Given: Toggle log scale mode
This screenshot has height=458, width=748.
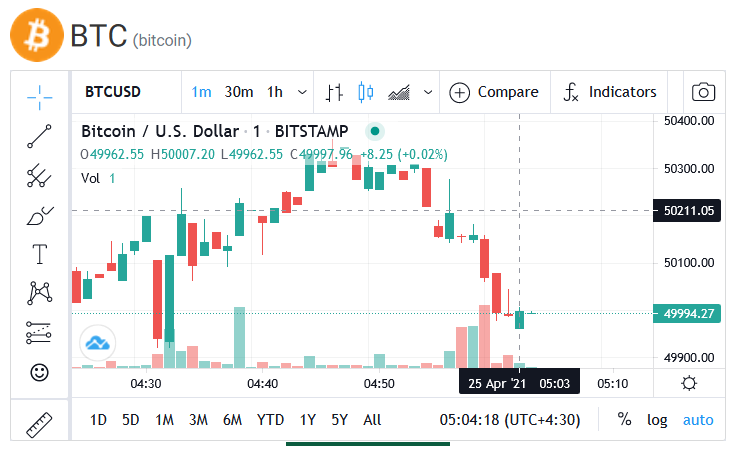Looking at the screenshot, I should 657,420.
